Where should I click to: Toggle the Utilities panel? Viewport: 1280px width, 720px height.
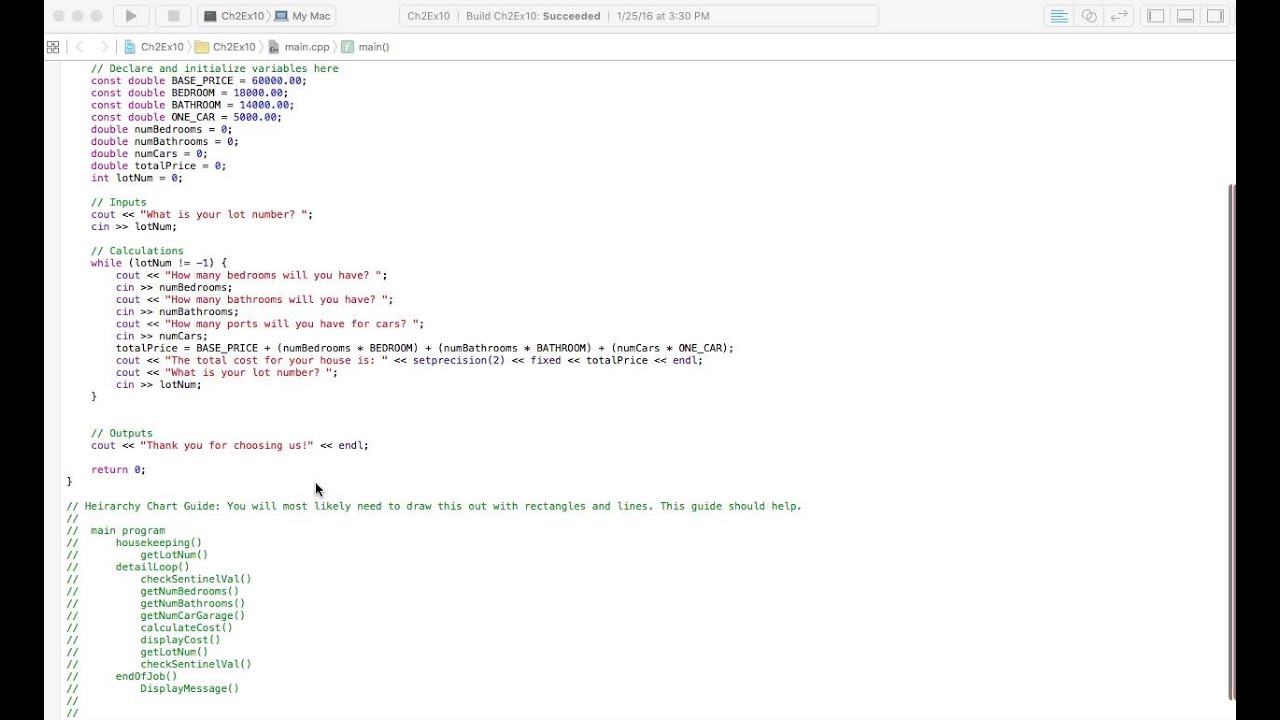(x=1216, y=16)
